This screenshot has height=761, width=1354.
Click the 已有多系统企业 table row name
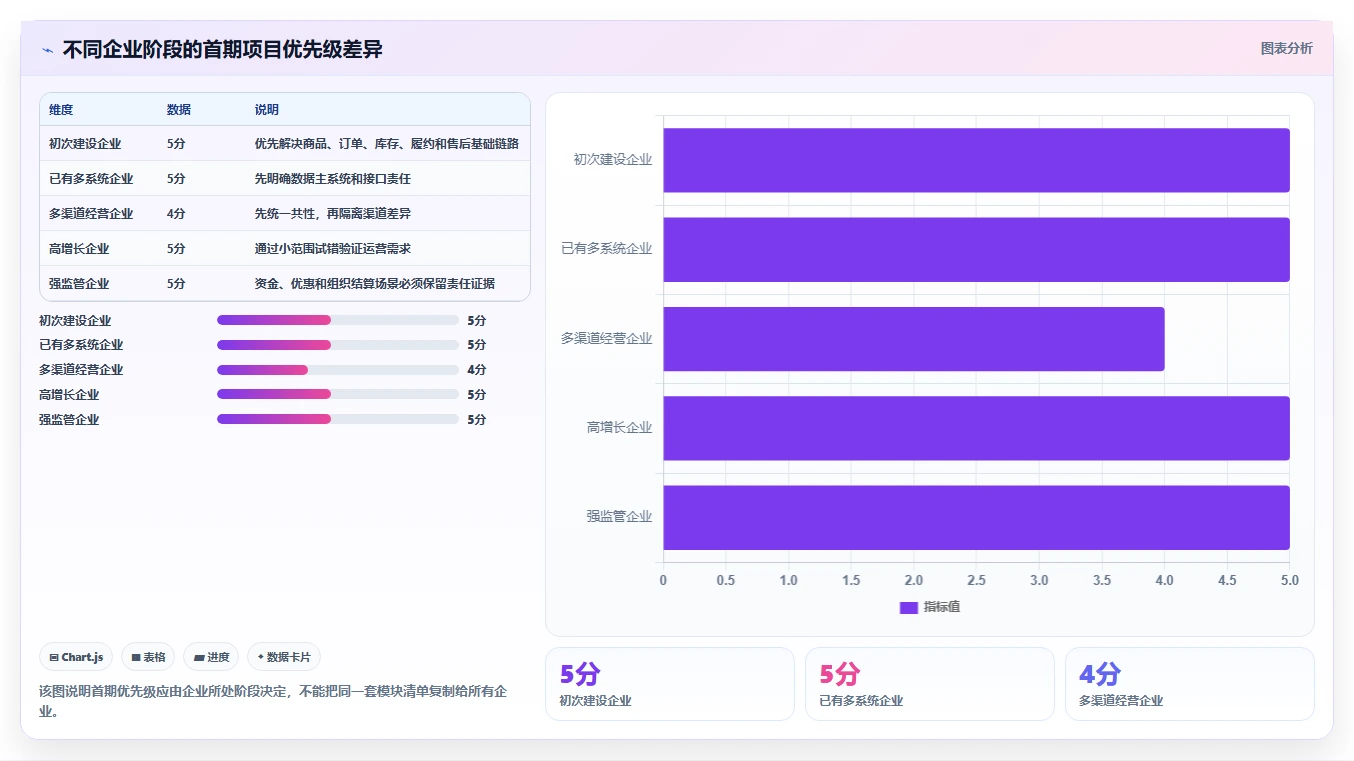click(x=91, y=179)
